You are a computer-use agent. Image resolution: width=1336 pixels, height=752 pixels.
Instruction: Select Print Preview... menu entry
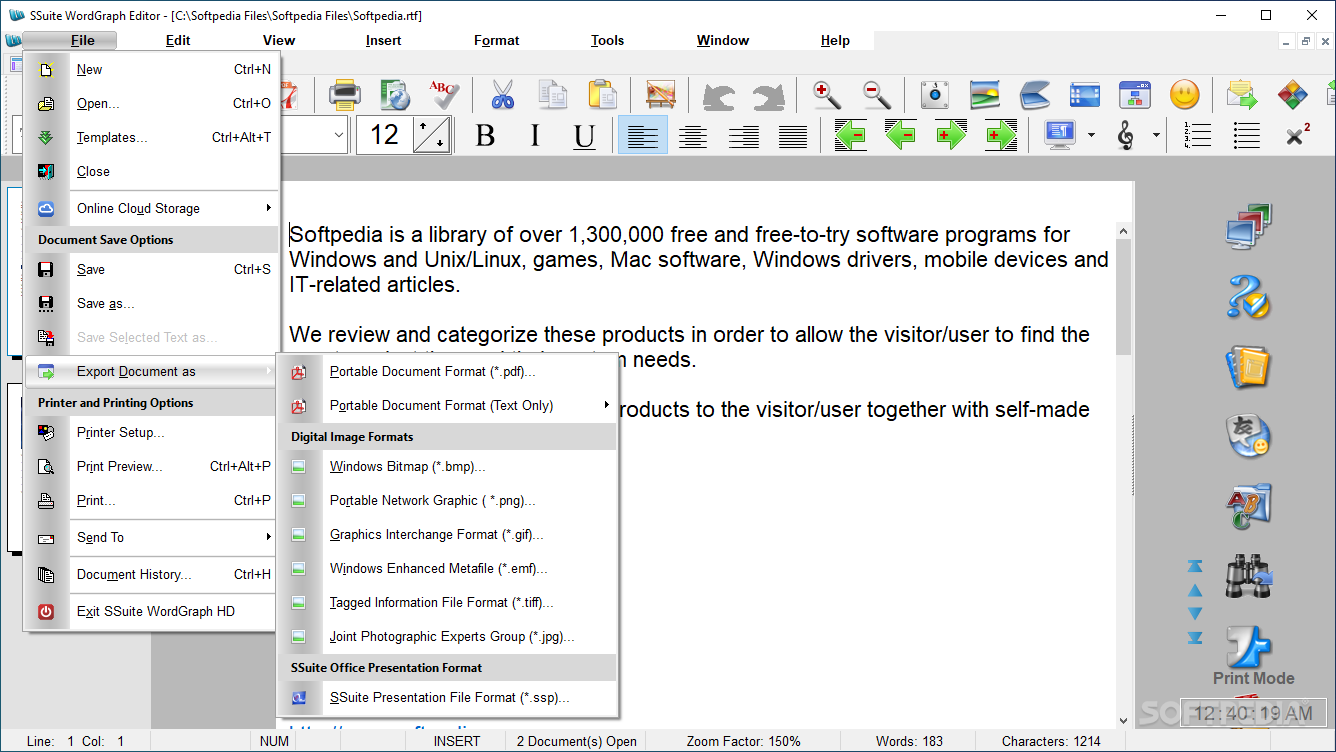point(150,466)
